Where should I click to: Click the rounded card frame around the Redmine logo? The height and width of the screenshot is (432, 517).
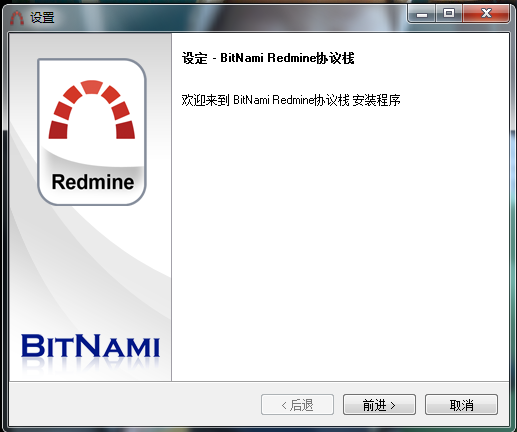tap(92, 132)
